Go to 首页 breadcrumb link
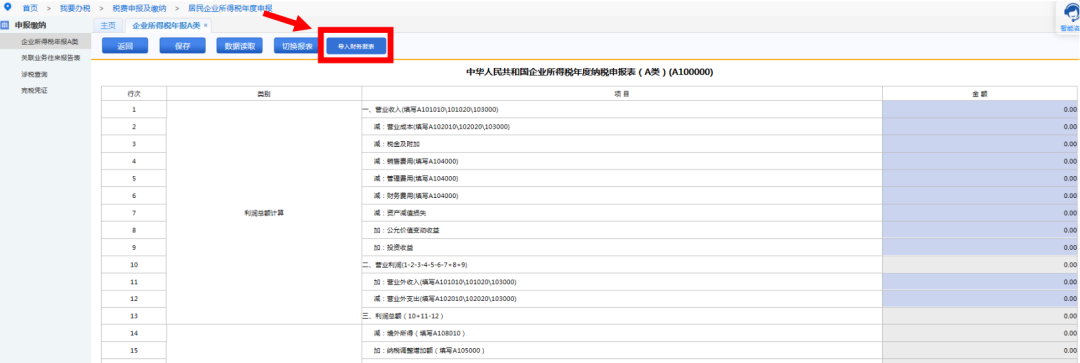 30,8
